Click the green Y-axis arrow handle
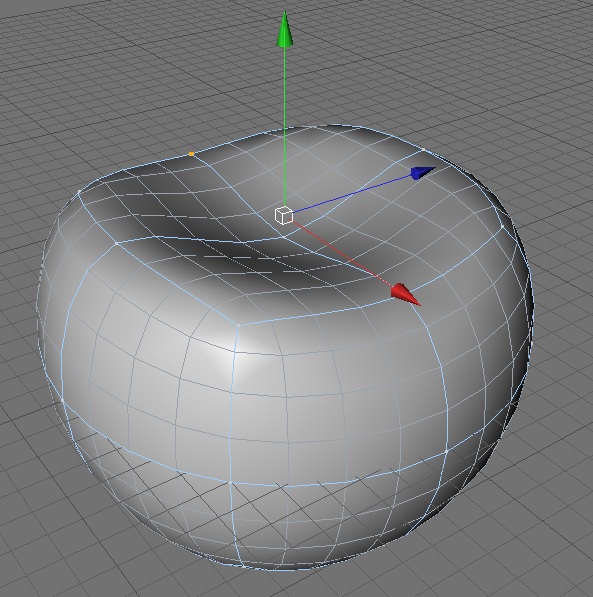Image resolution: width=593 pixels, height=597 pixels. click(285, 30)
